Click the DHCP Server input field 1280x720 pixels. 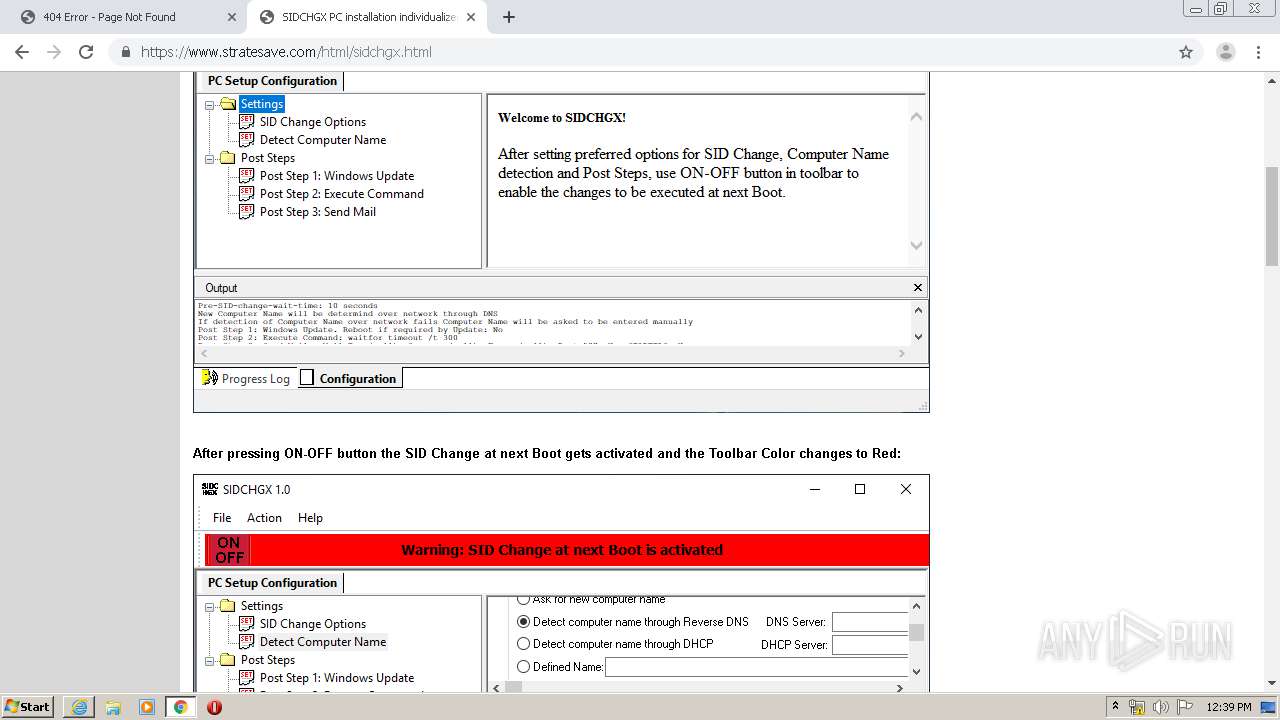pyautogui.click(x=870, y=645)
